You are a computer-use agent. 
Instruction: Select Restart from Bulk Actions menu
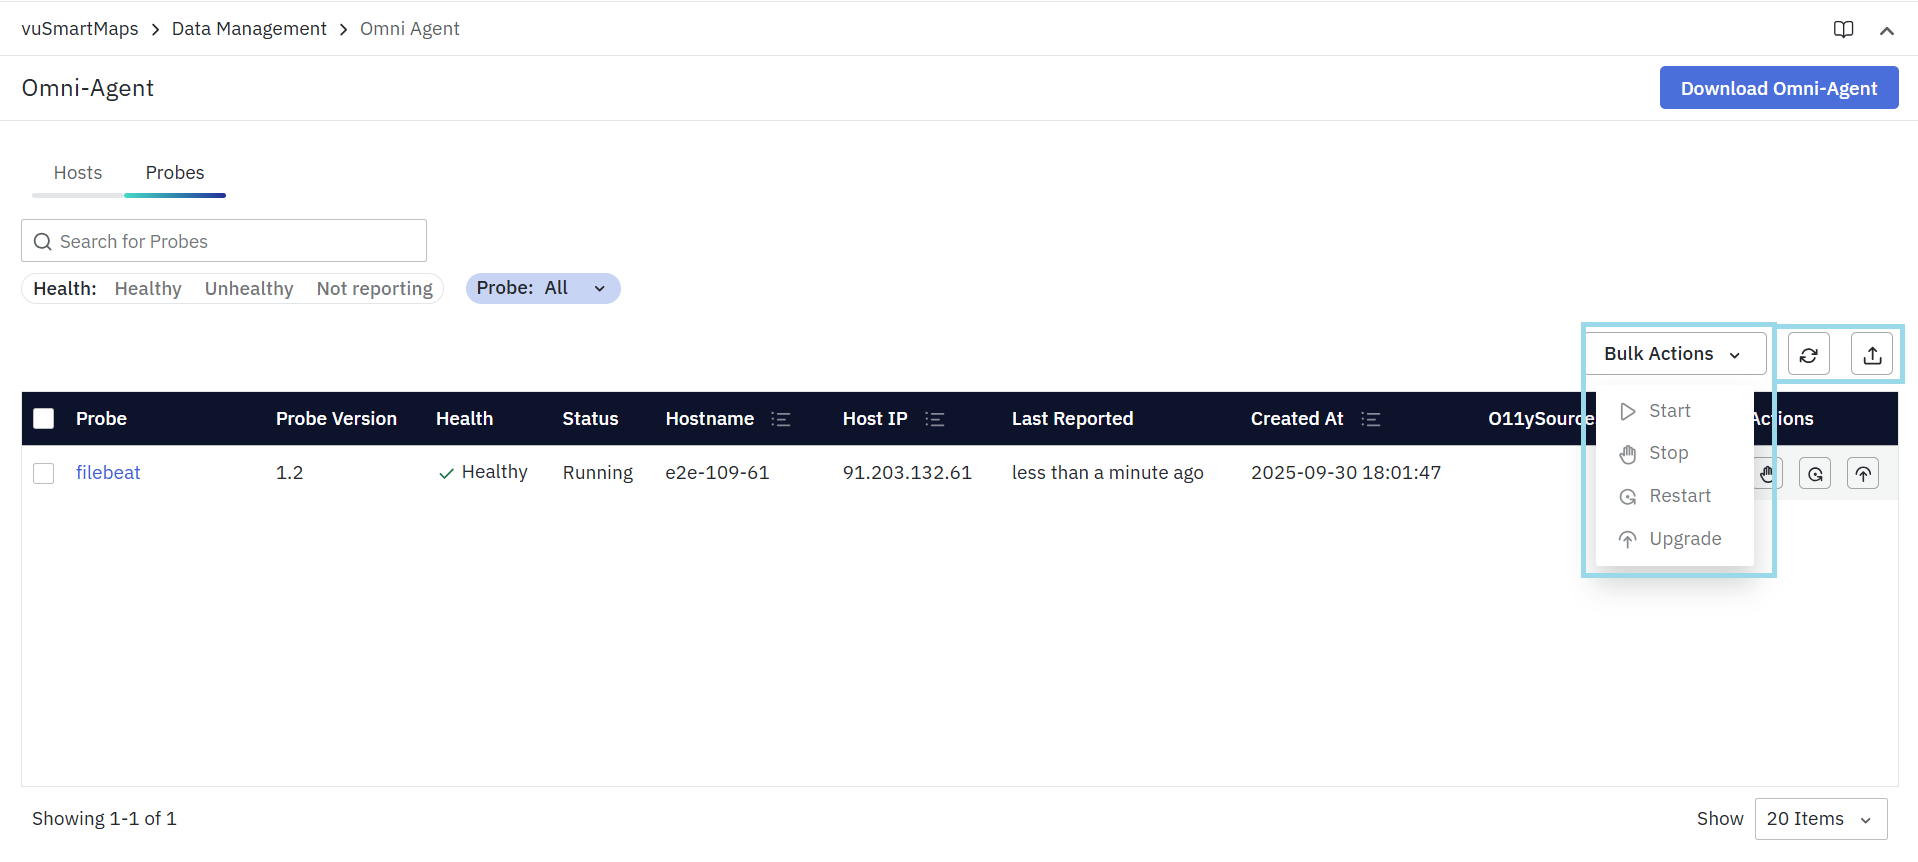(1679, 496)
